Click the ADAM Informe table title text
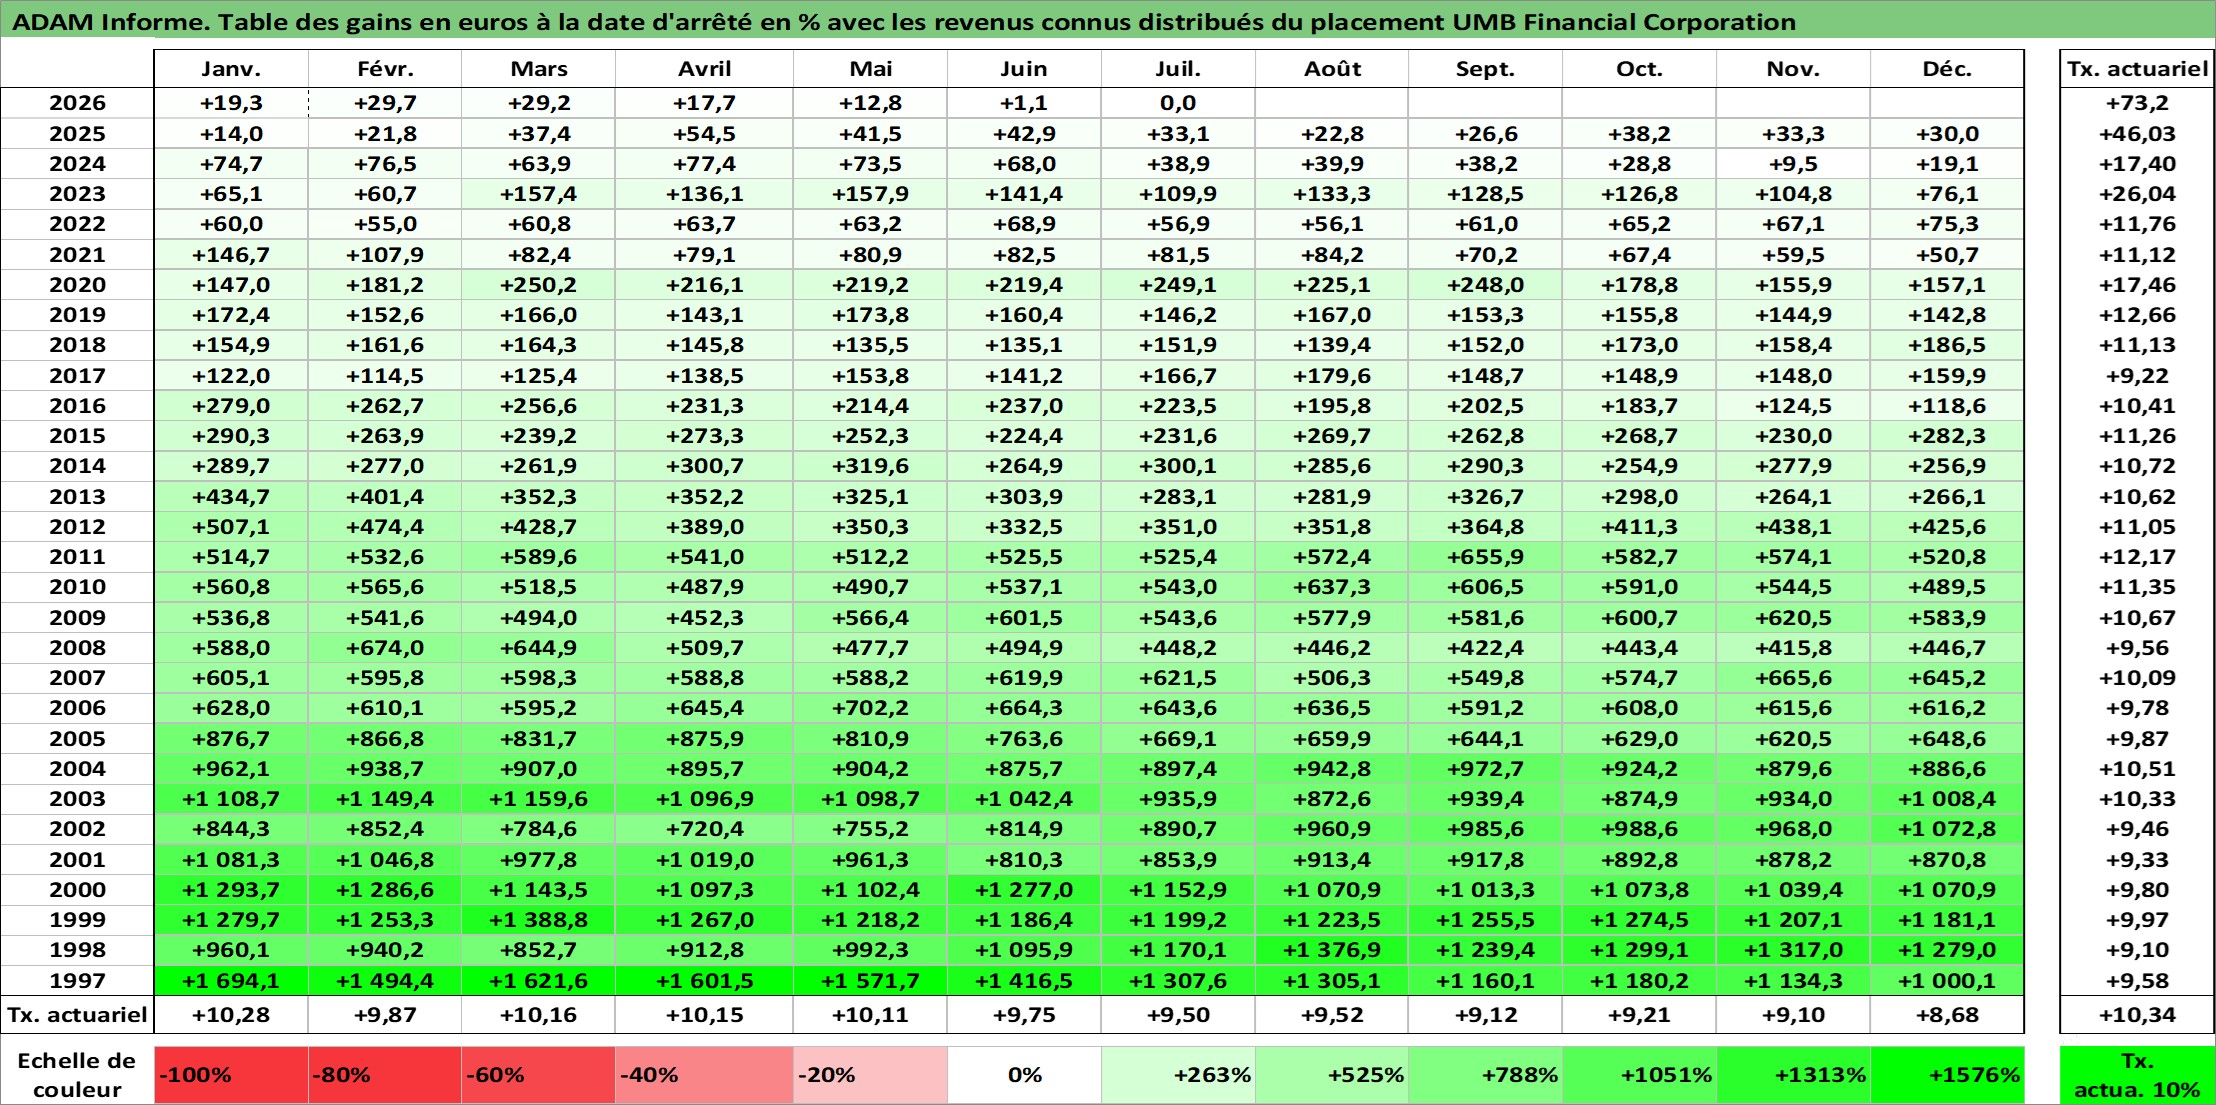The height and width of the screenshot is (1105, 2216). [904, 22]
